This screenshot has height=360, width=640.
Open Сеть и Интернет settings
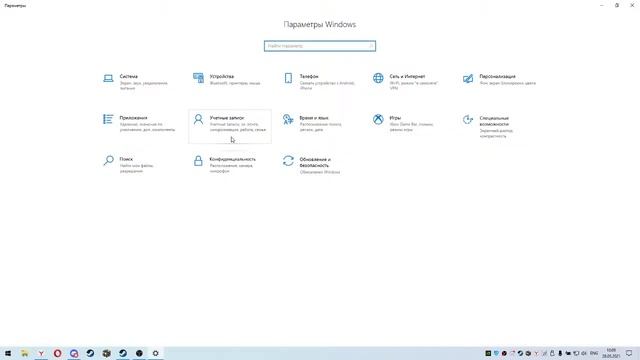click(x=409, y=82)
